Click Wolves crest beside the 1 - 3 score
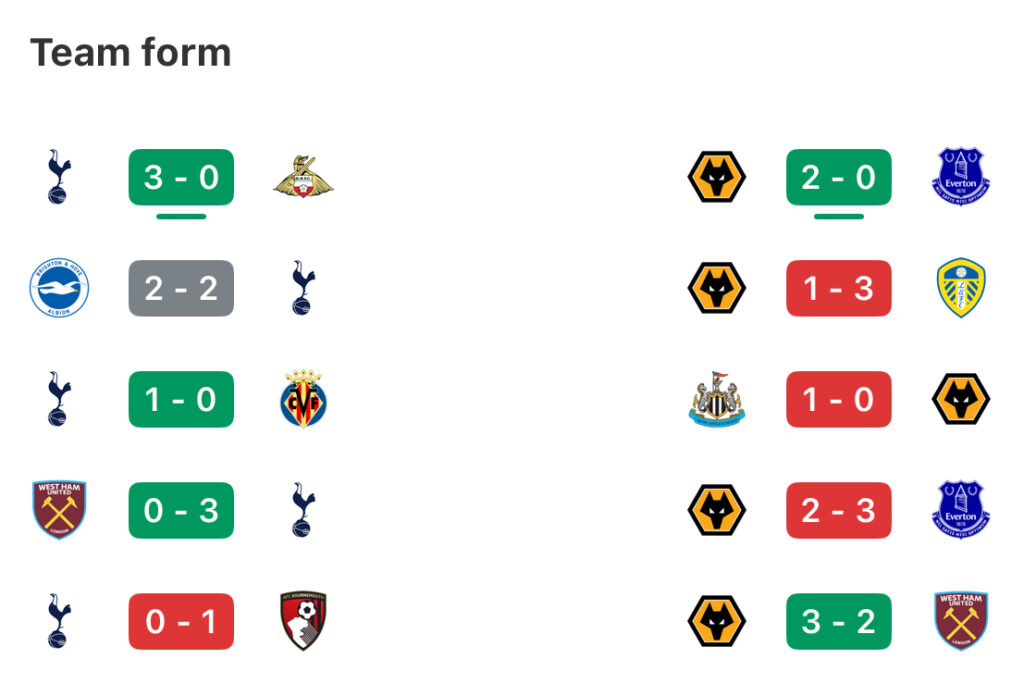 coord(716,288)
